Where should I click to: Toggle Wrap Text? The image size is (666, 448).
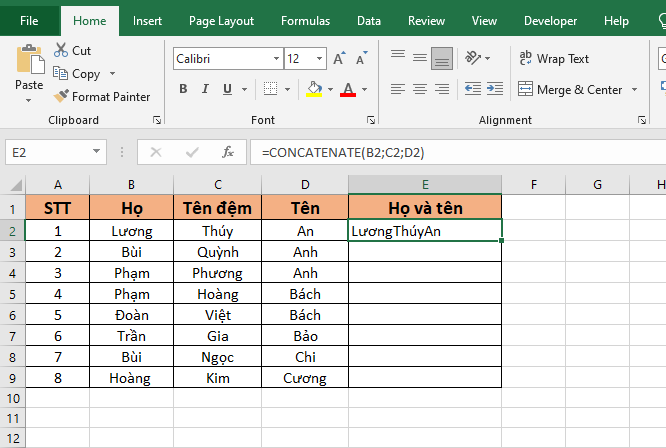(554, 58)
